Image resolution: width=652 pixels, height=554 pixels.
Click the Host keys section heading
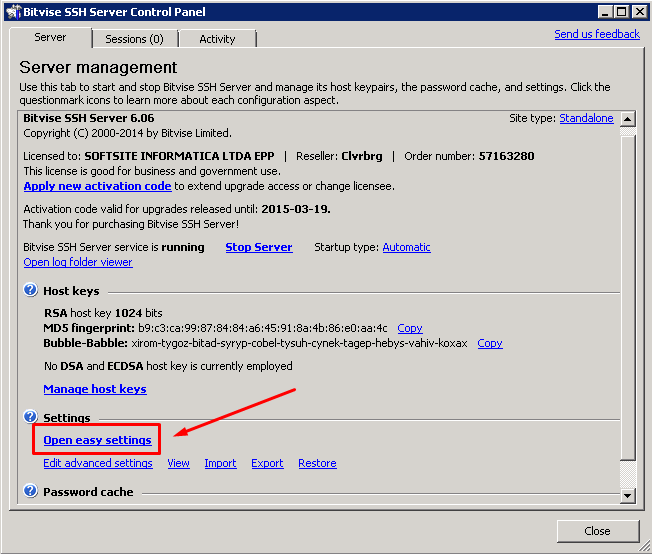71,291
